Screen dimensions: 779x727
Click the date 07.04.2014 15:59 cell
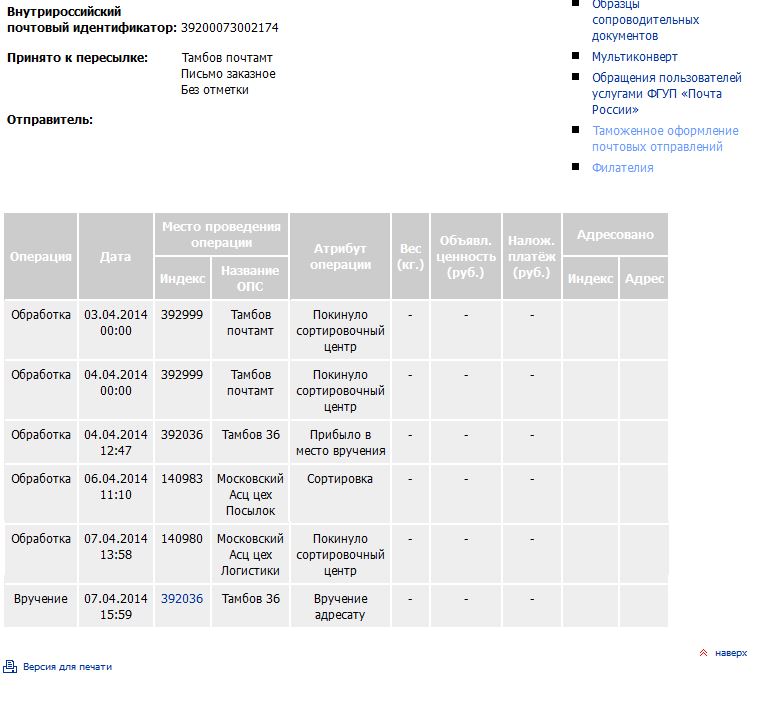click(116, 607)
